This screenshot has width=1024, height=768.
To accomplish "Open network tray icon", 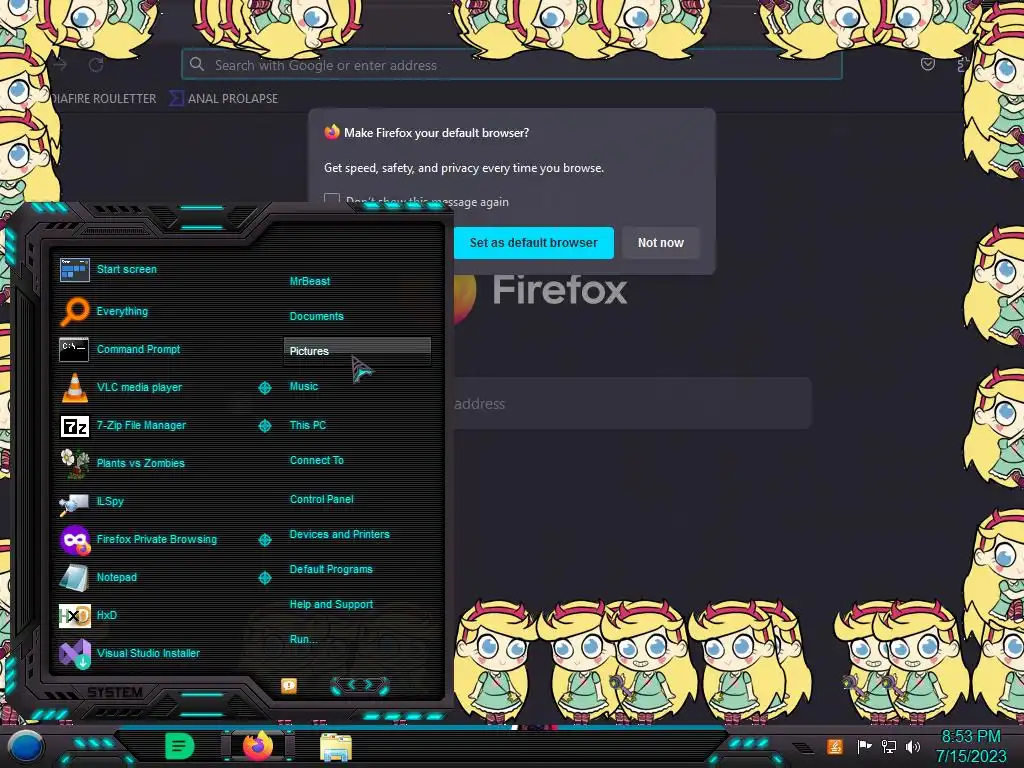I will 889,746.
